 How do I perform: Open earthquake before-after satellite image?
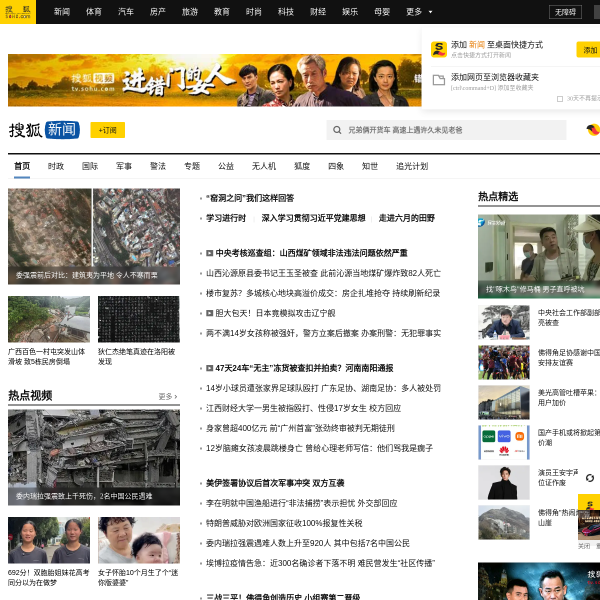pos(94,236)
